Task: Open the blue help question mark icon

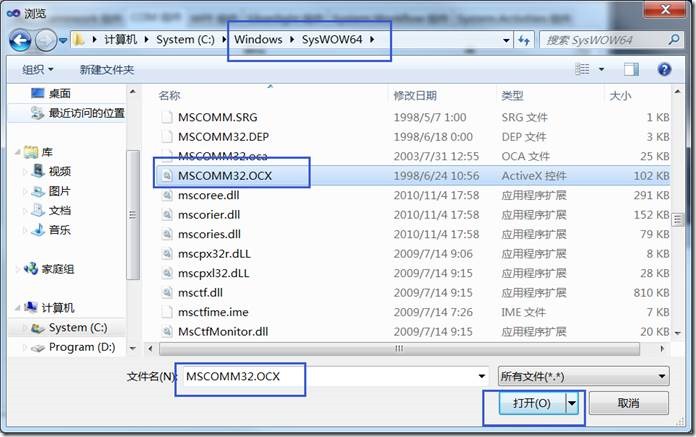Action: pyautogui.click(x=664, y=69)
